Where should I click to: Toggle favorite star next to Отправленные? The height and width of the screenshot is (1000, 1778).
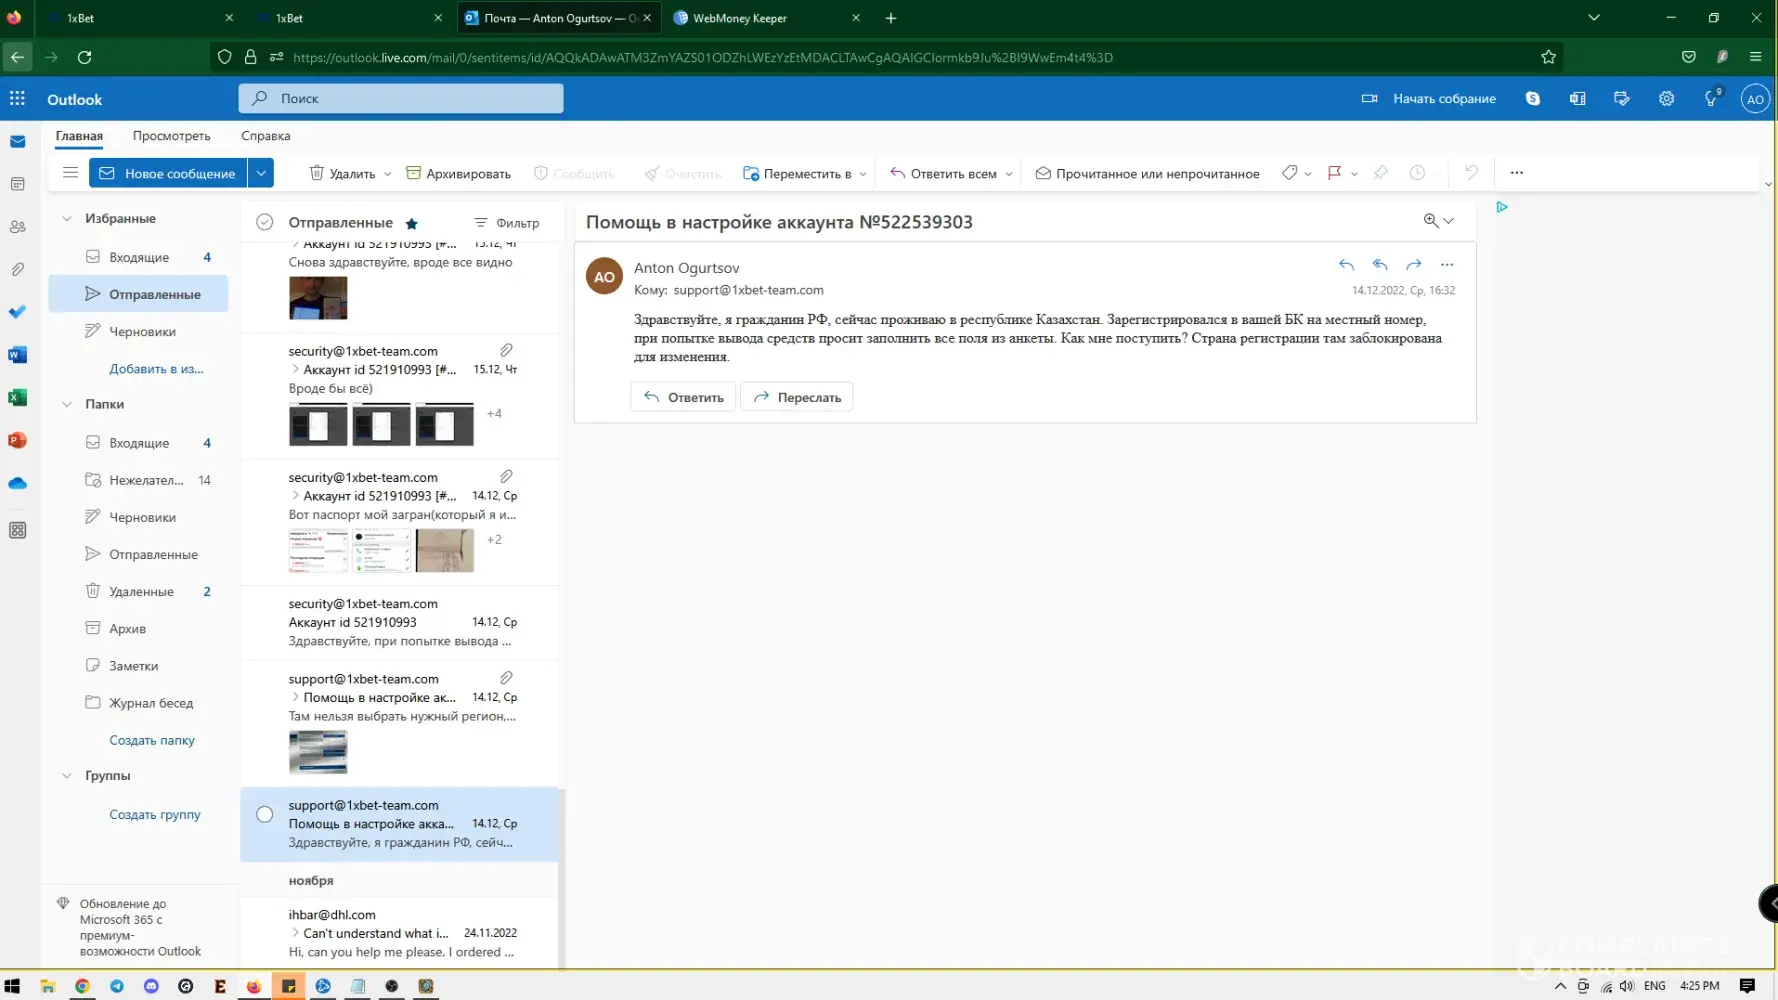[x=411, y=224]
